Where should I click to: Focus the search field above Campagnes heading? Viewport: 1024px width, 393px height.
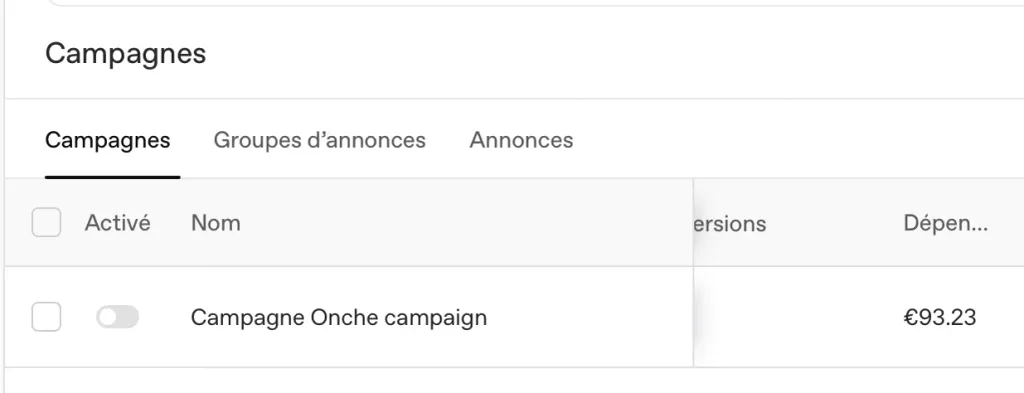(536, 3)
